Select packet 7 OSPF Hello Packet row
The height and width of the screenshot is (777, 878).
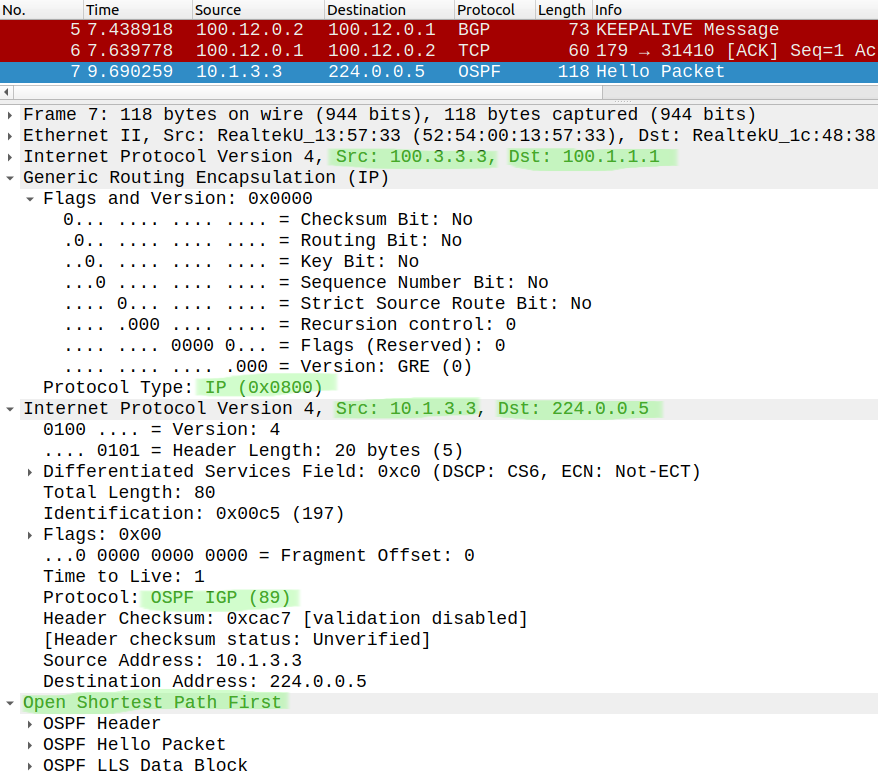click(439, 72)
